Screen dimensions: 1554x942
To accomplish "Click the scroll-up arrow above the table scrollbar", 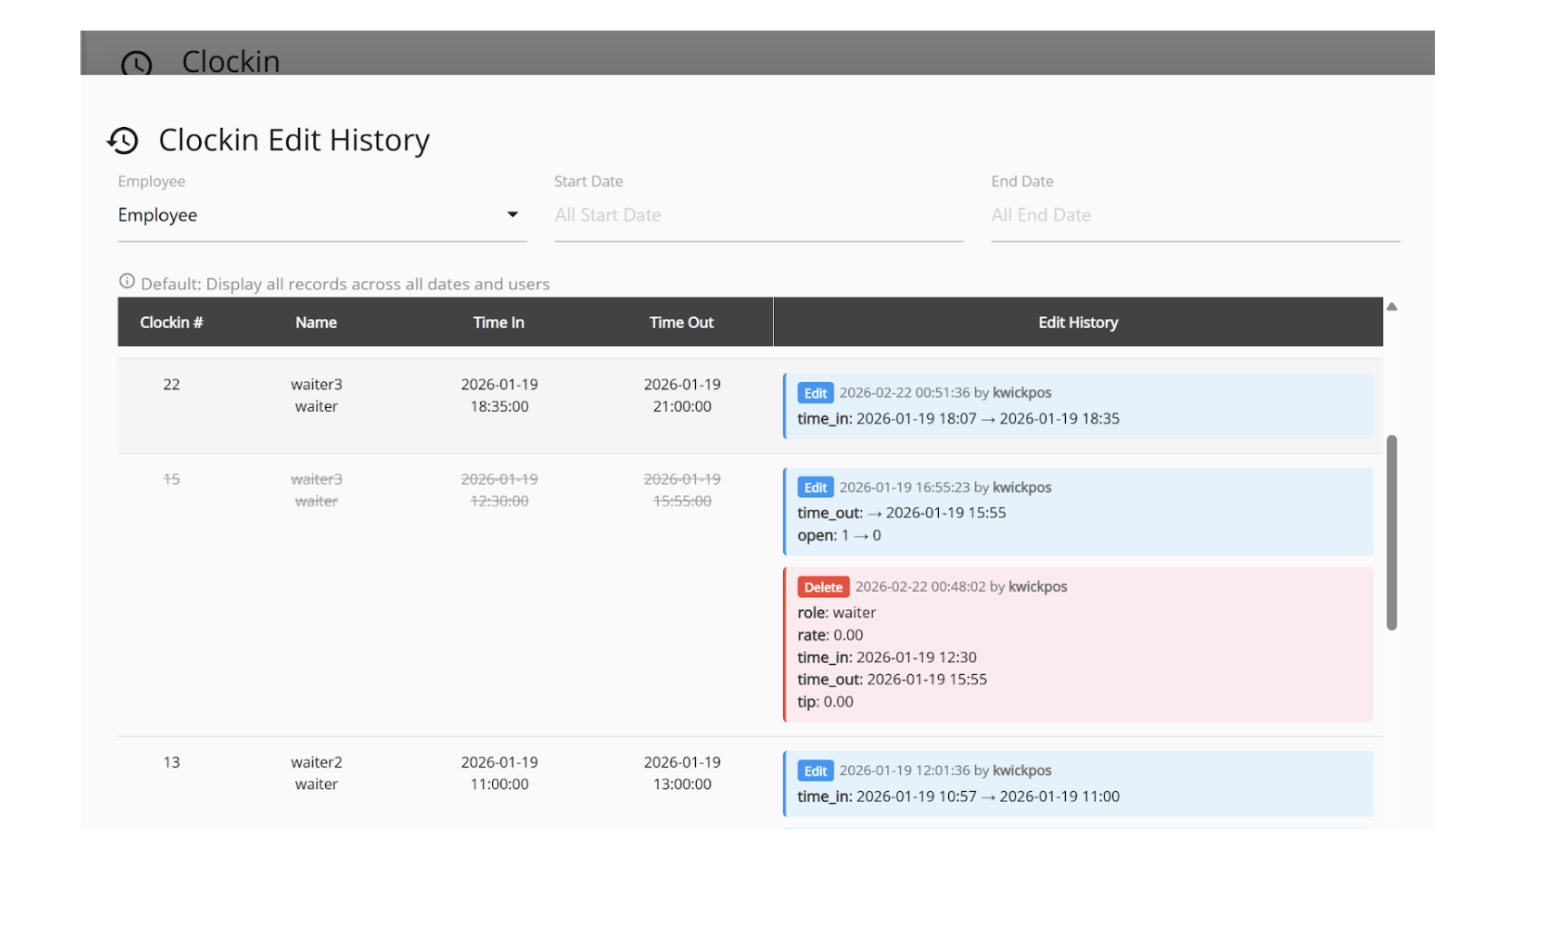I will (x=1391, y=307).
